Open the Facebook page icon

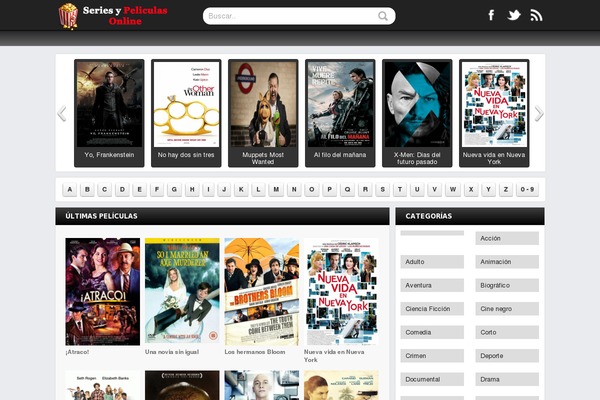coord(491,15)
